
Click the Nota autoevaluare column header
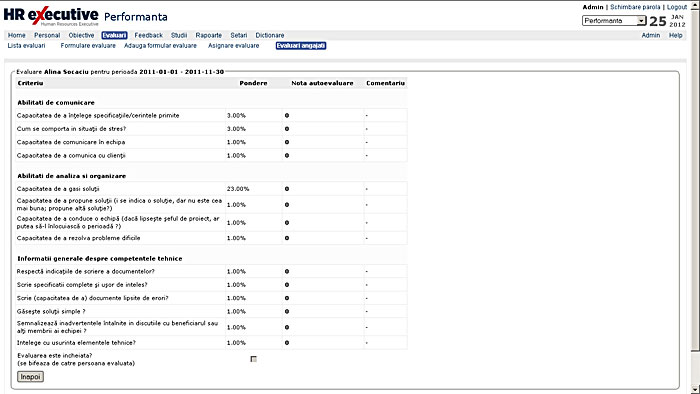pyautogui.click(x=322, y=83)
